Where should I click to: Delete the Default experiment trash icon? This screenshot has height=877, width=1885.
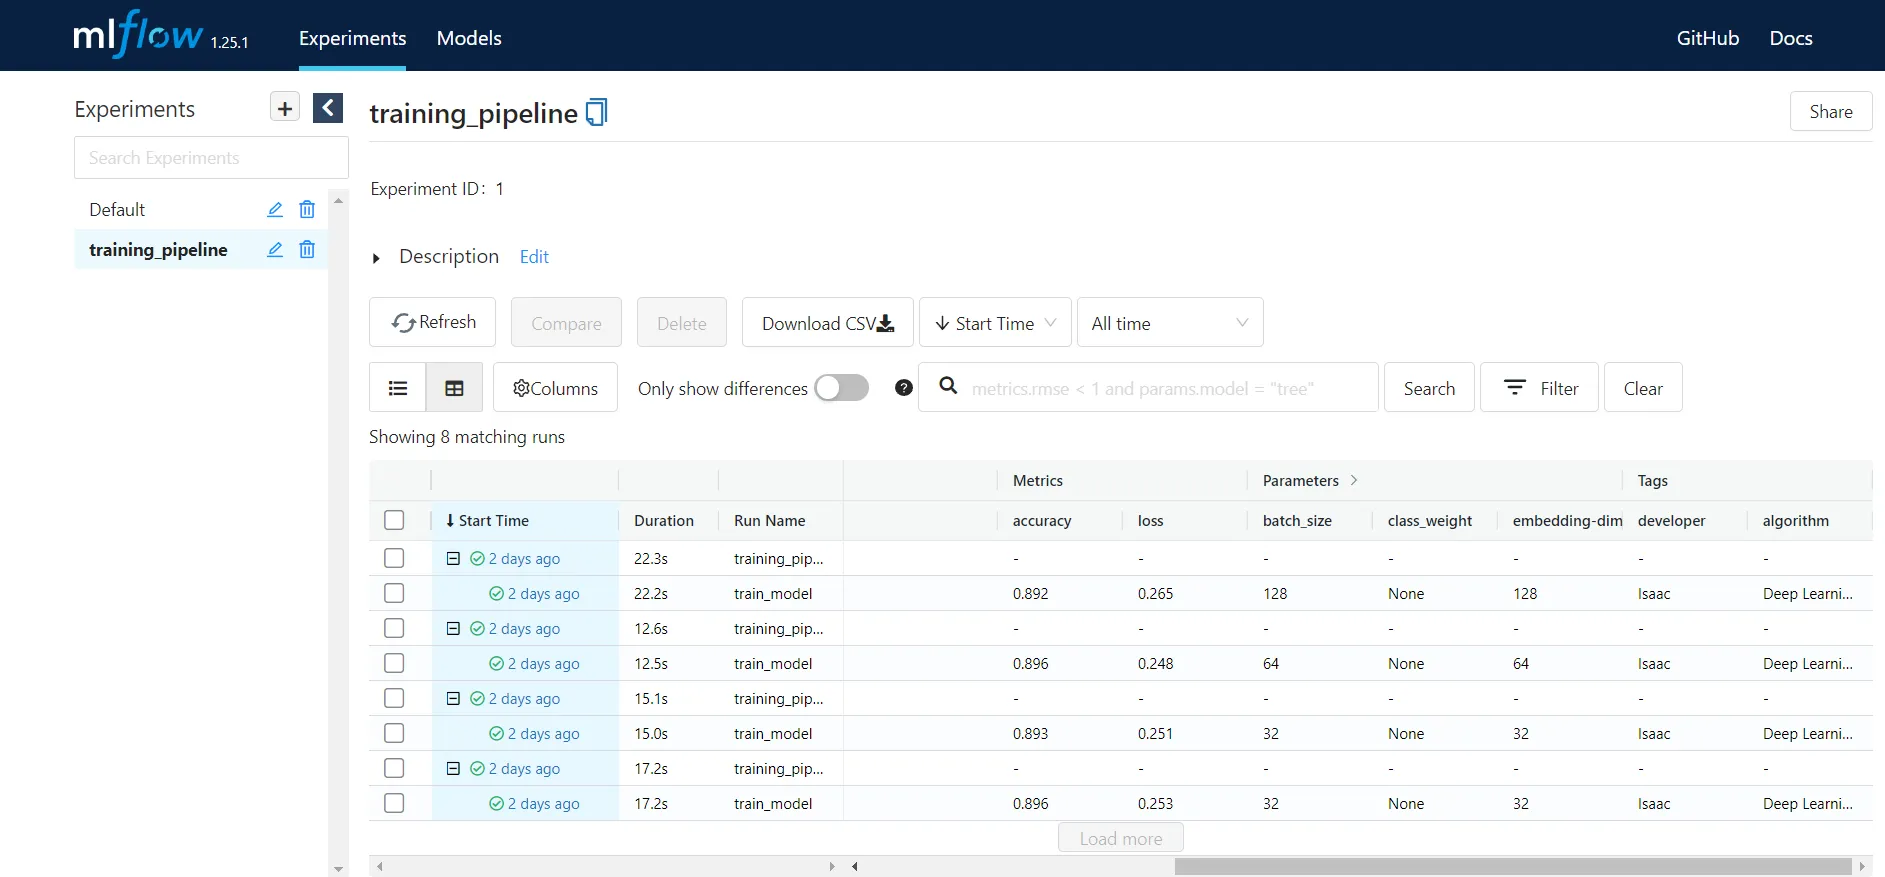[307, 209]
